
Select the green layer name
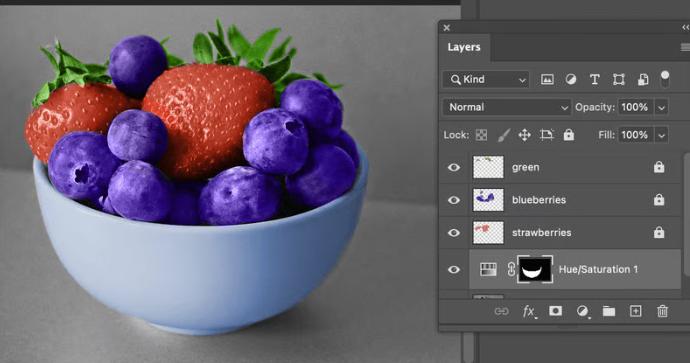pos(525,167)
